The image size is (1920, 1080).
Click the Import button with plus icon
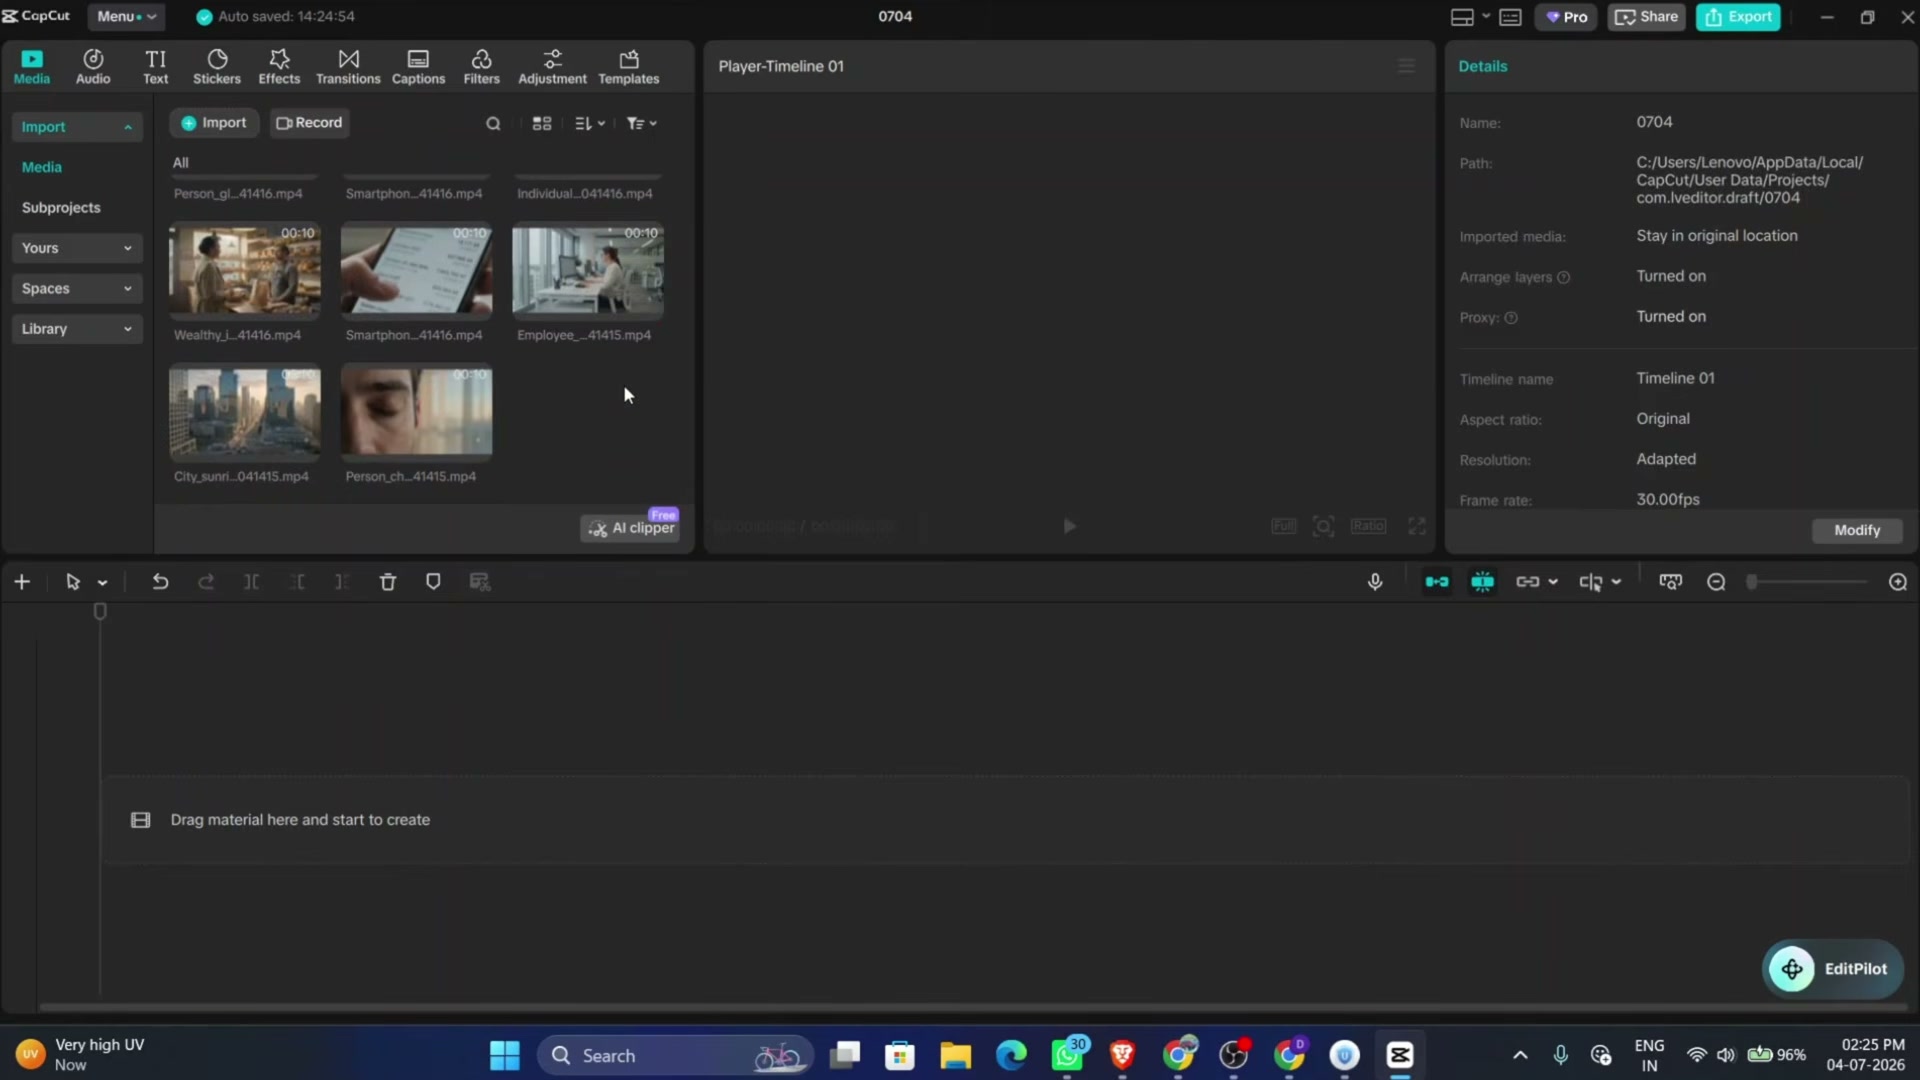click(214, 123)
